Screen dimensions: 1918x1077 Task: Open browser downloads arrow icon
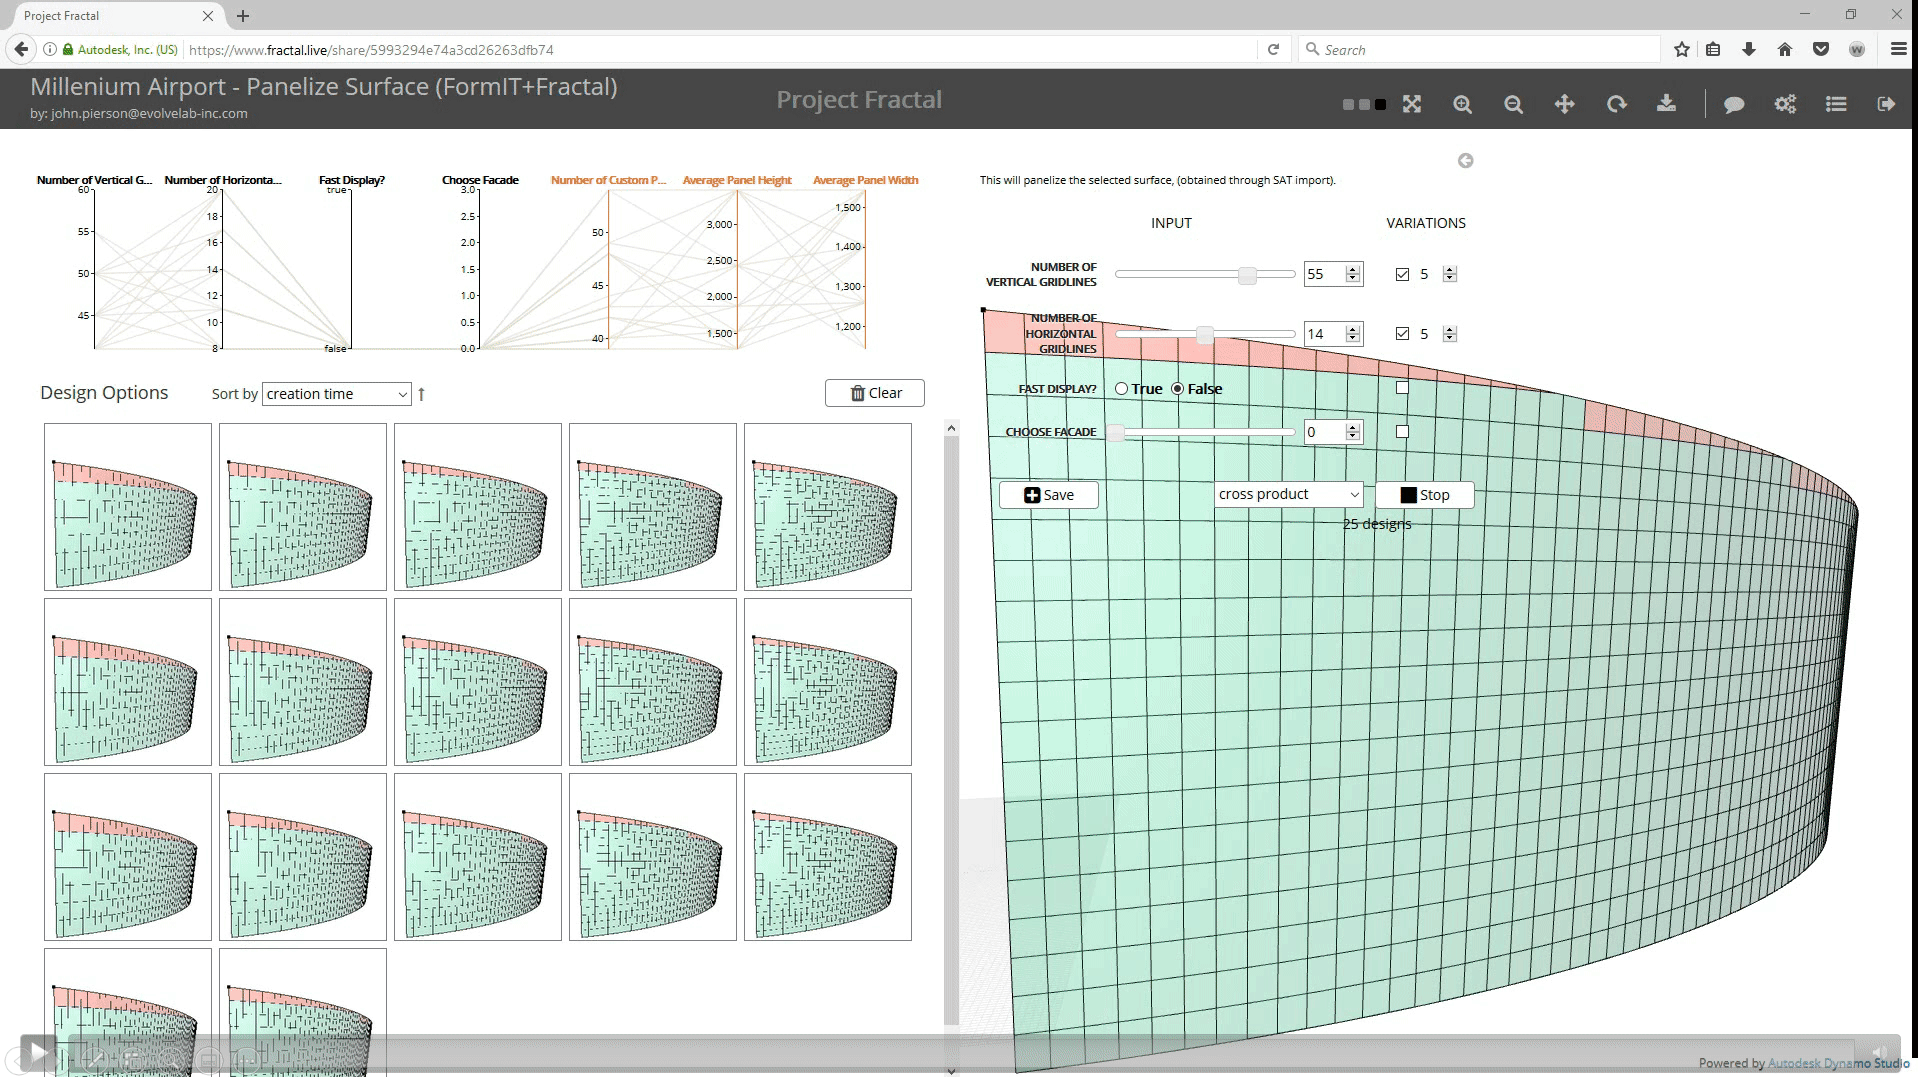(1749, 49)
